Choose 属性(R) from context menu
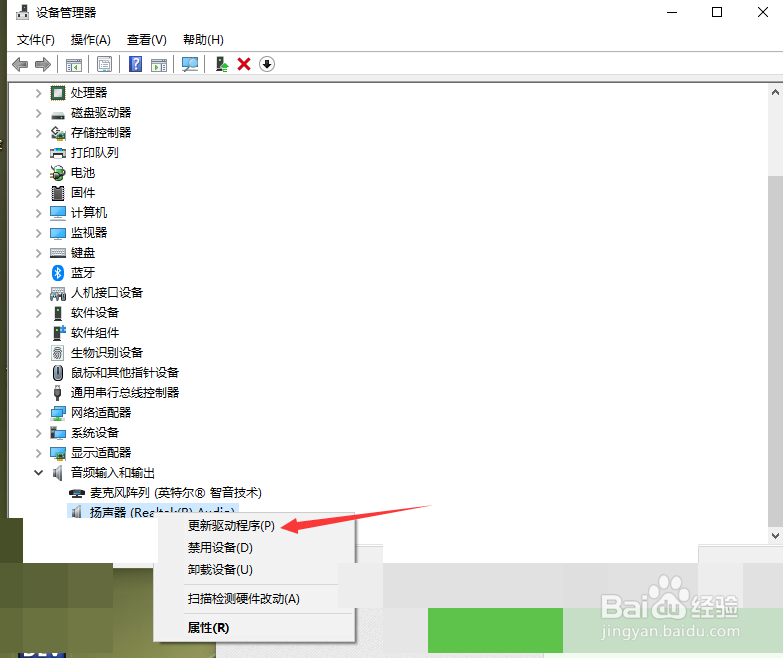This screenshot has height=658, width=783. click(x=208, y=628)
